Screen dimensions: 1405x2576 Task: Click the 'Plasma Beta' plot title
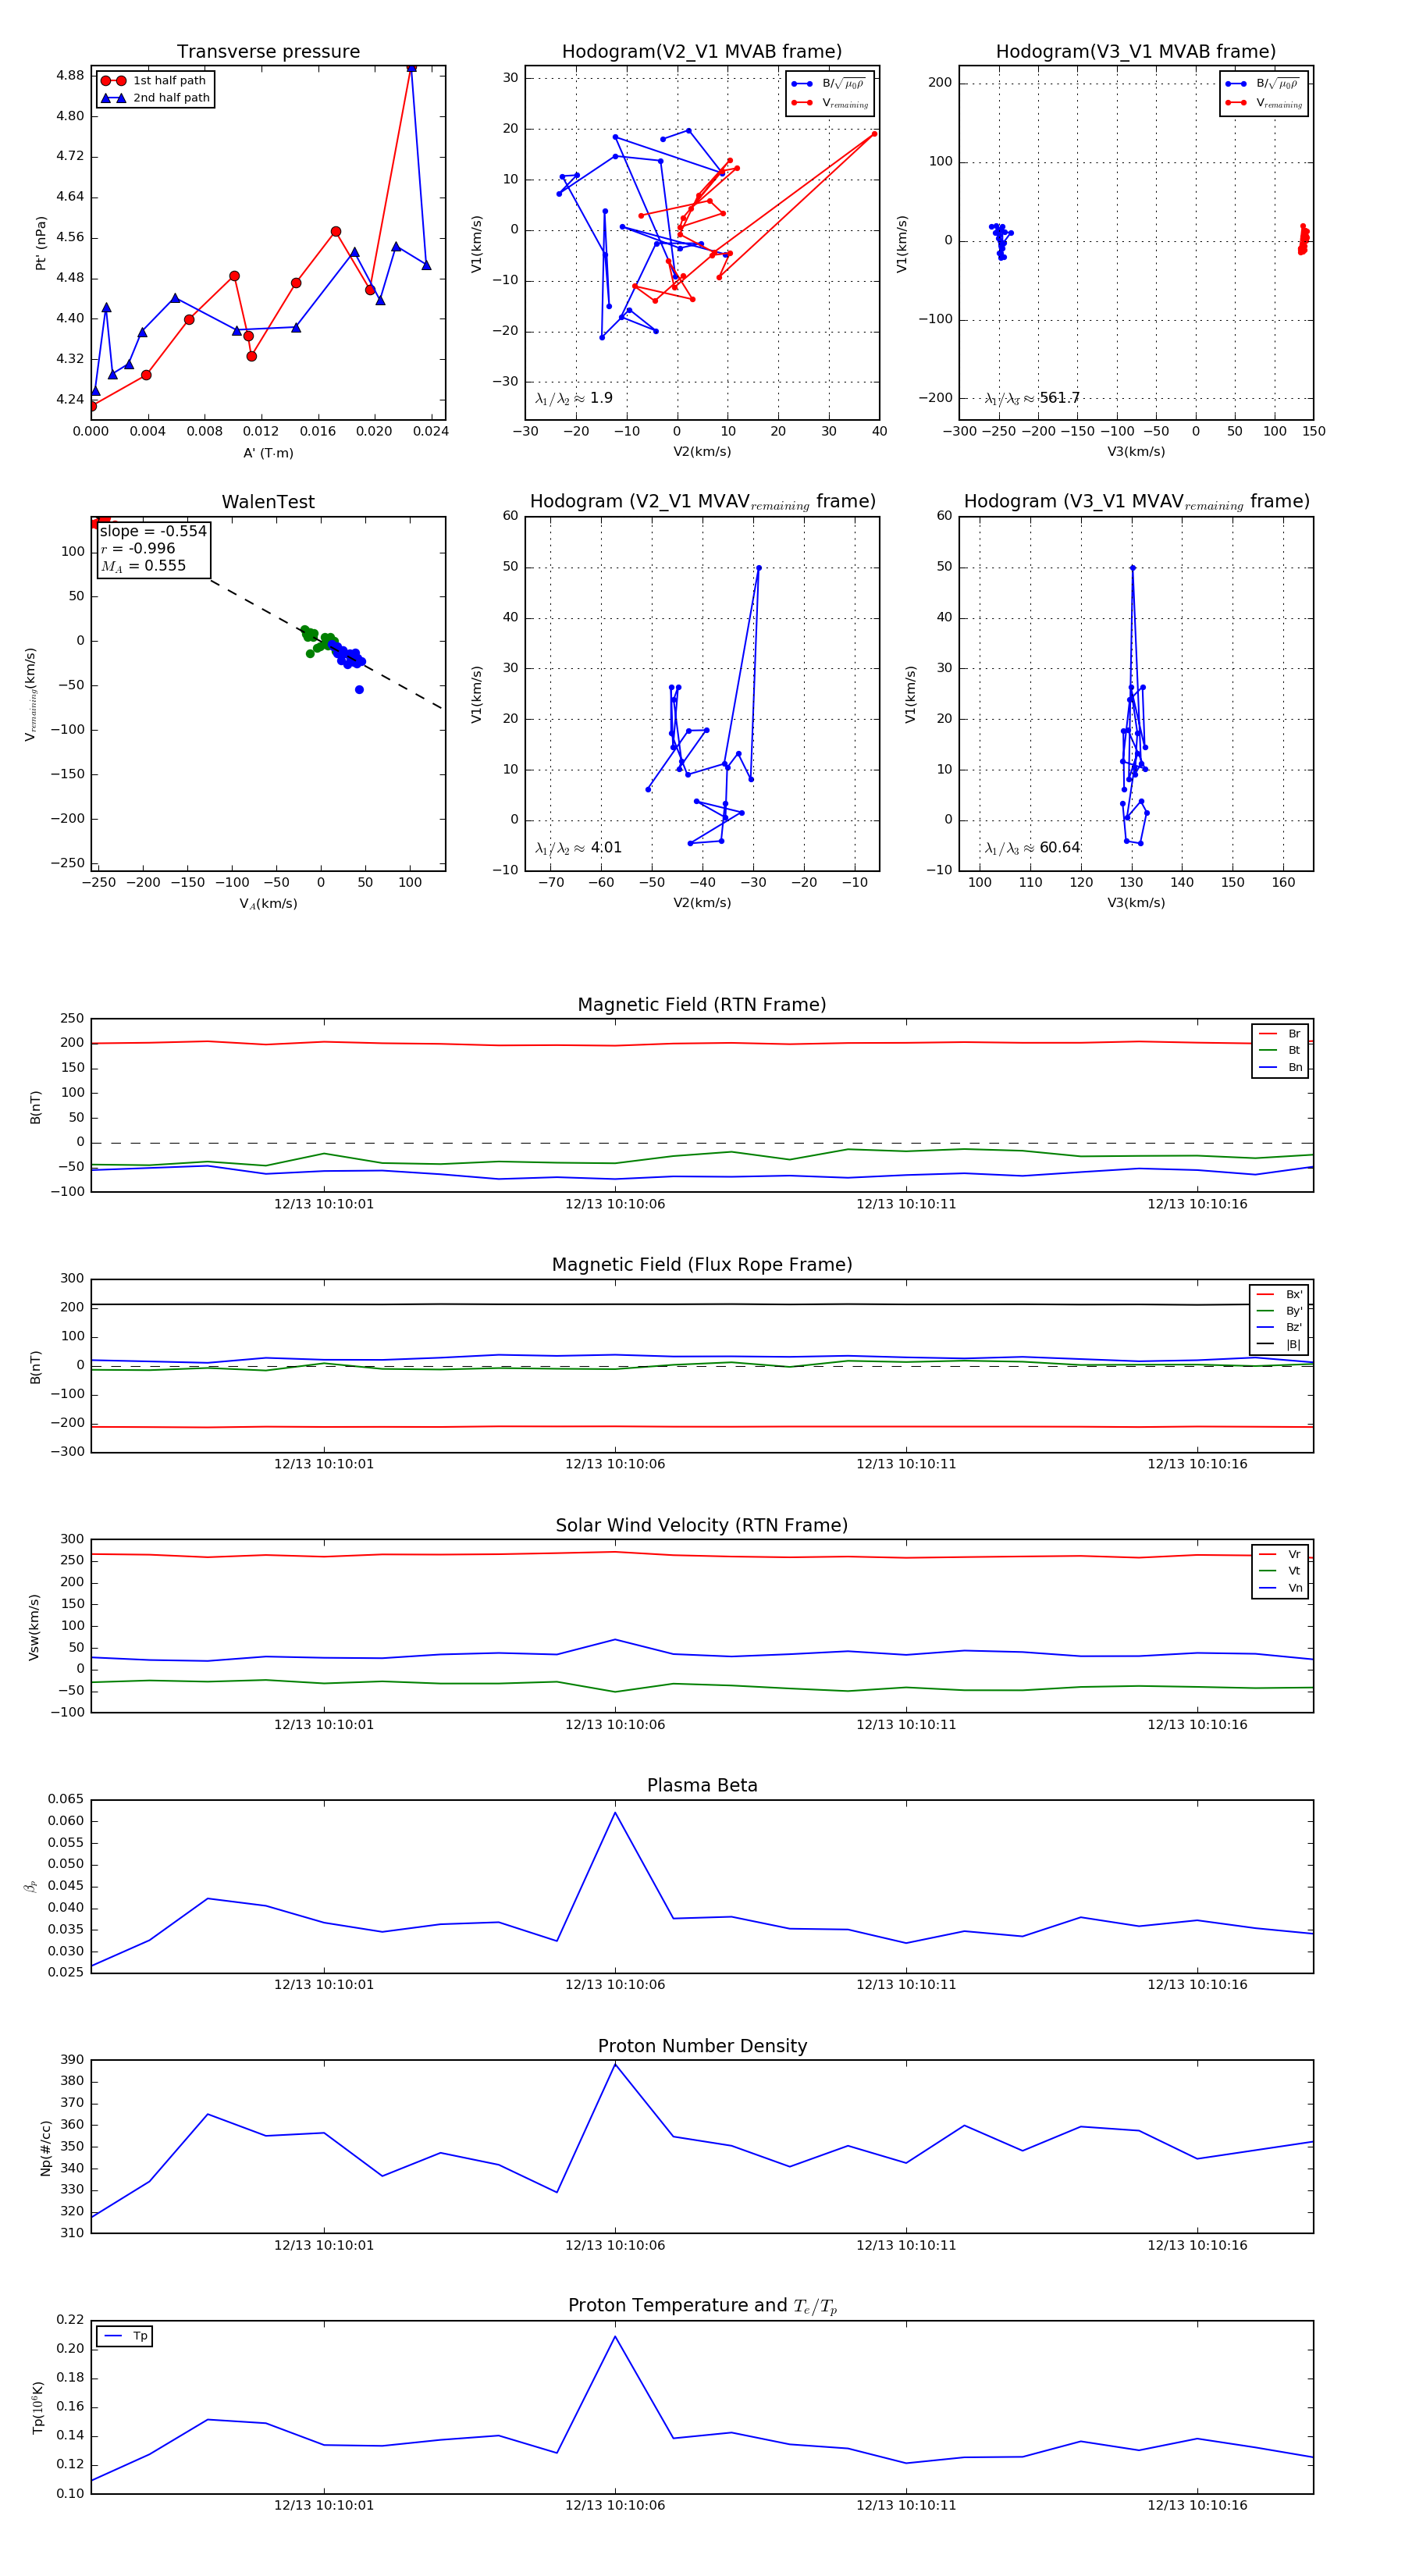[x=702, y=1786]
